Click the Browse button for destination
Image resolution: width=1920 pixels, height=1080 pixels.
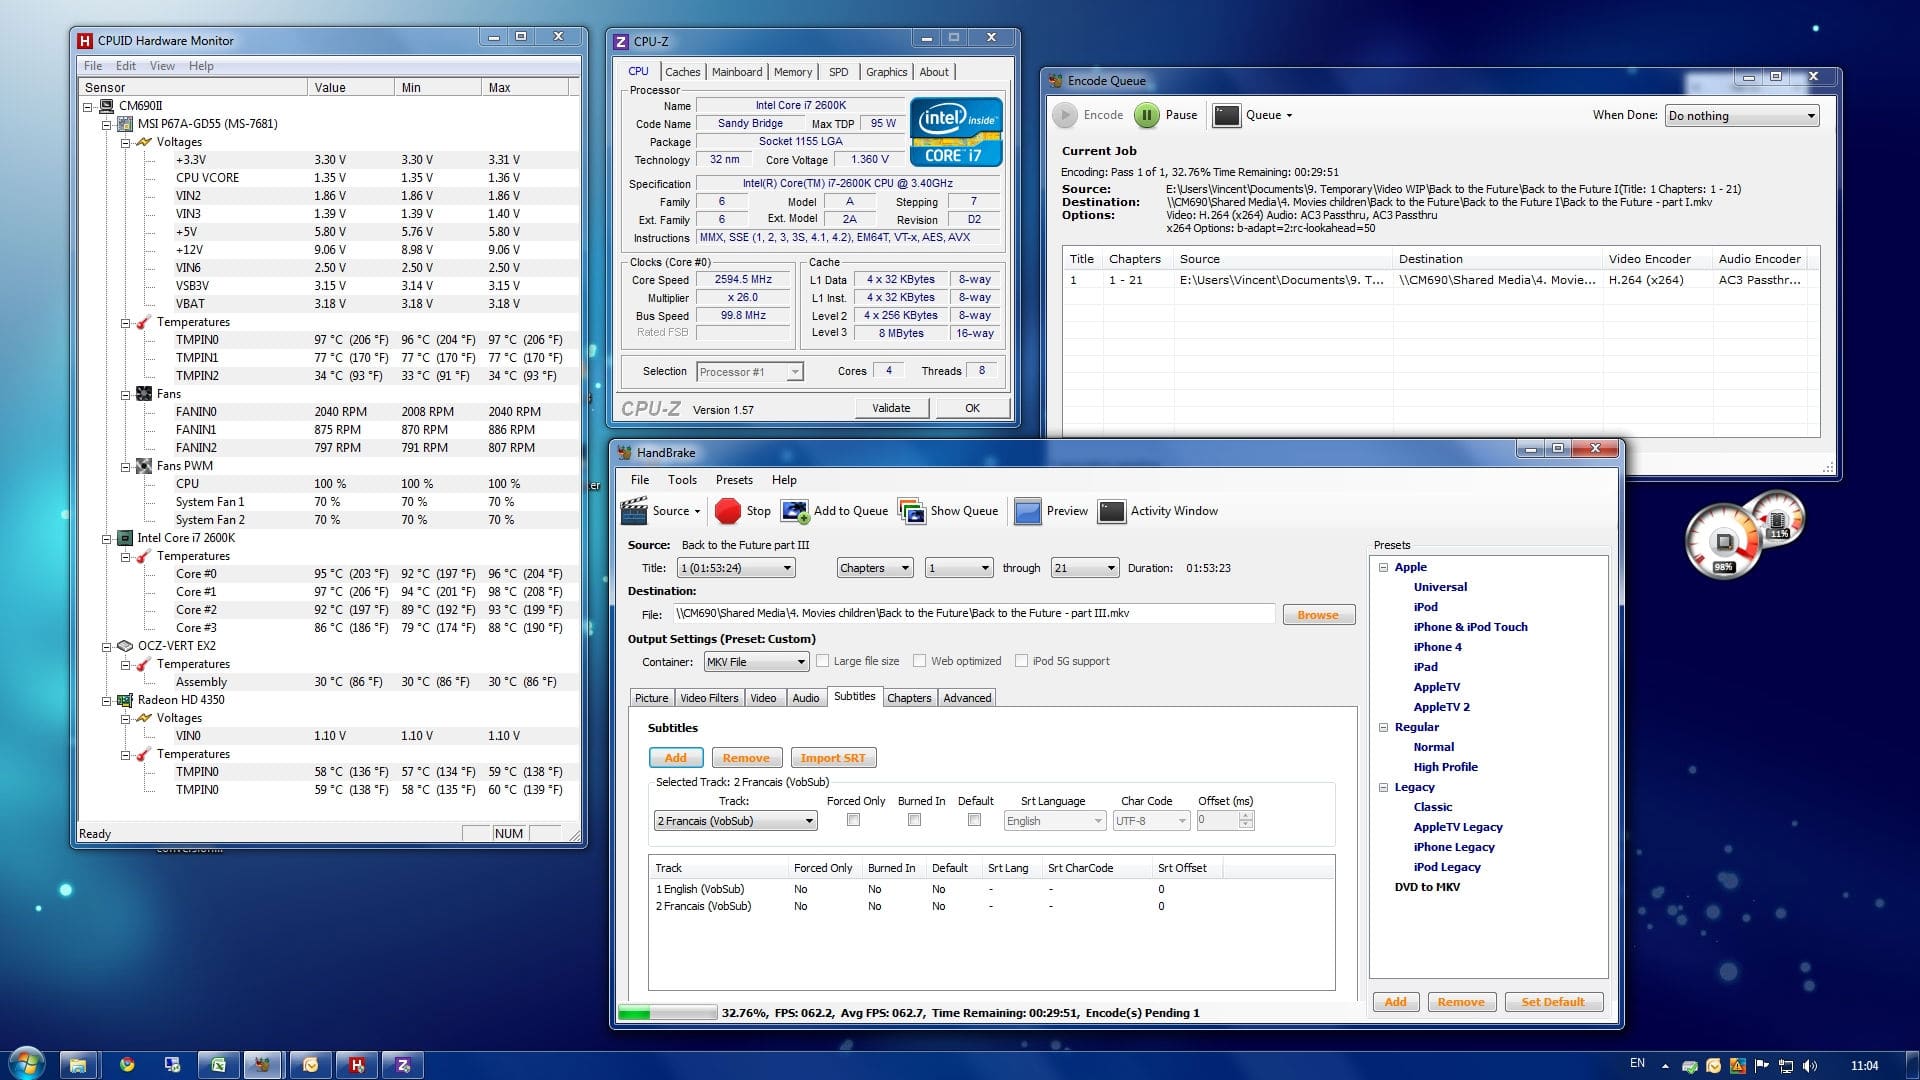[x=1318, y=615]
